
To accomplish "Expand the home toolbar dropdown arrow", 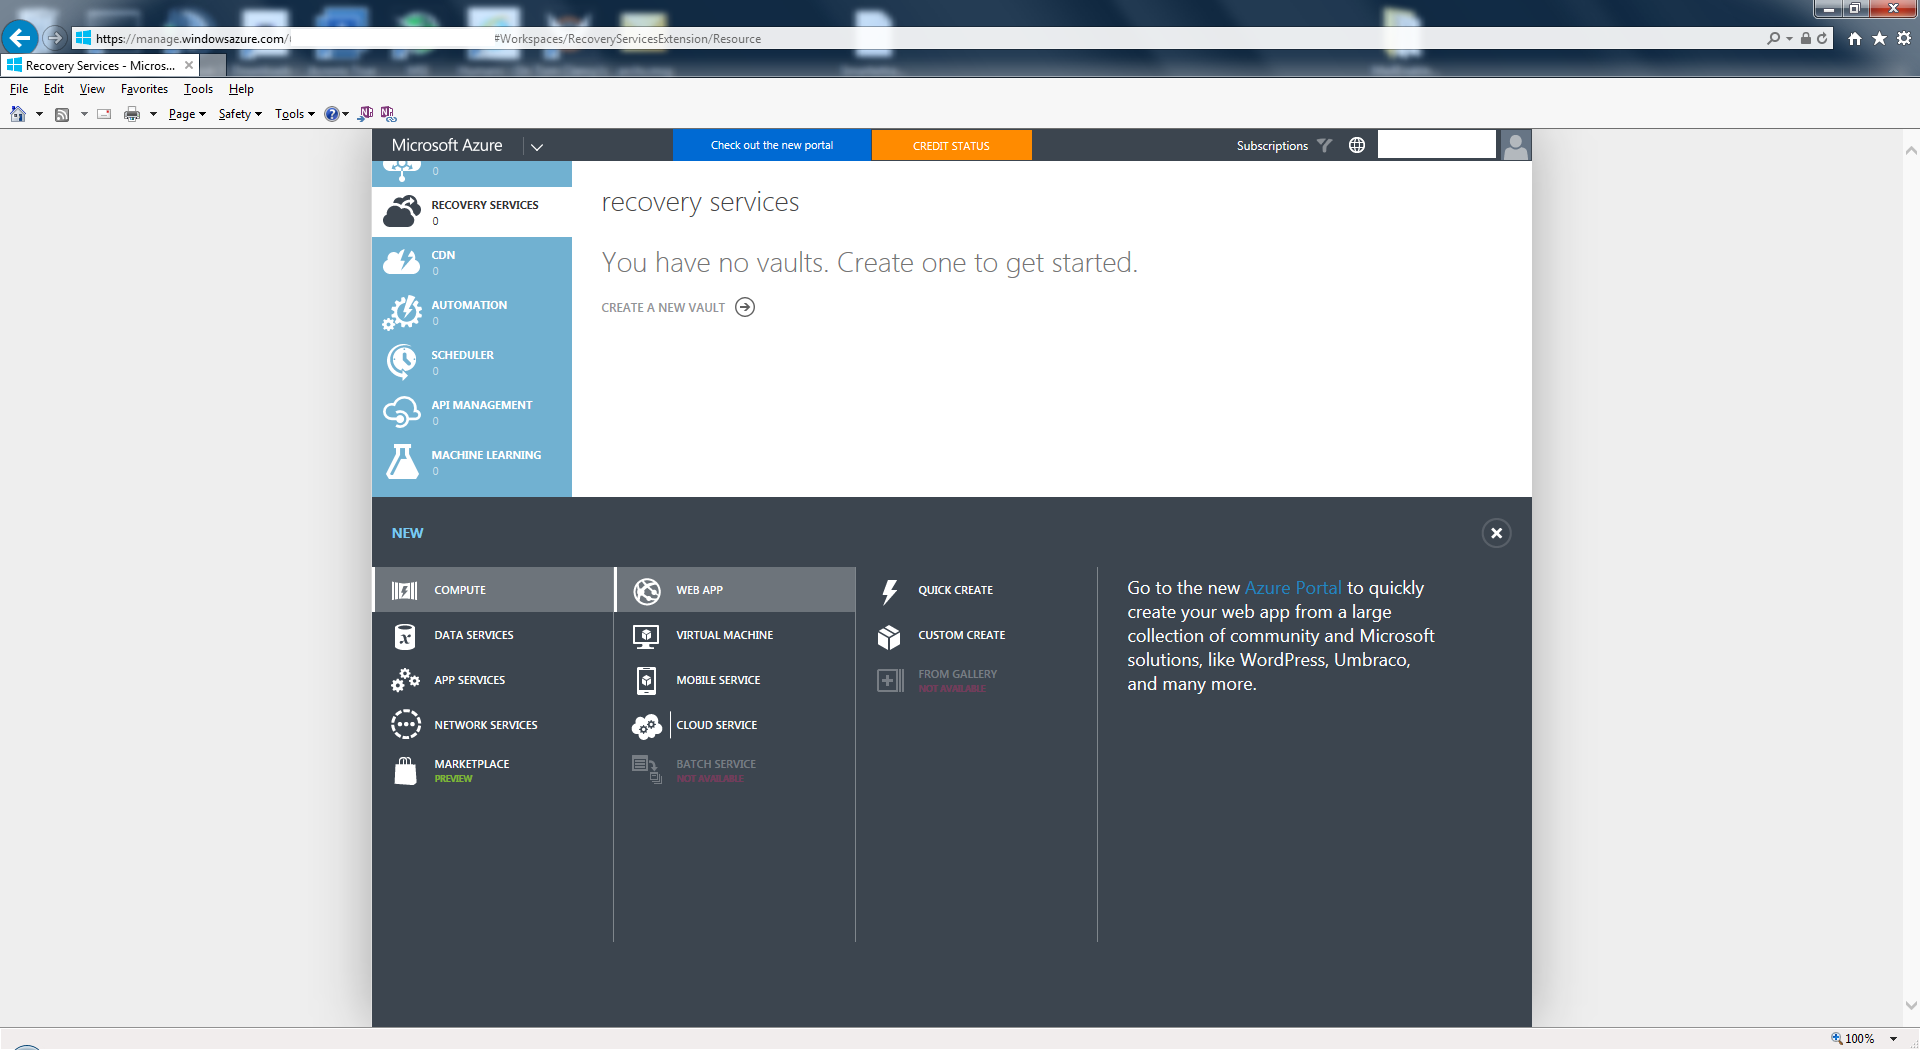I will click(x=39, y=114).
